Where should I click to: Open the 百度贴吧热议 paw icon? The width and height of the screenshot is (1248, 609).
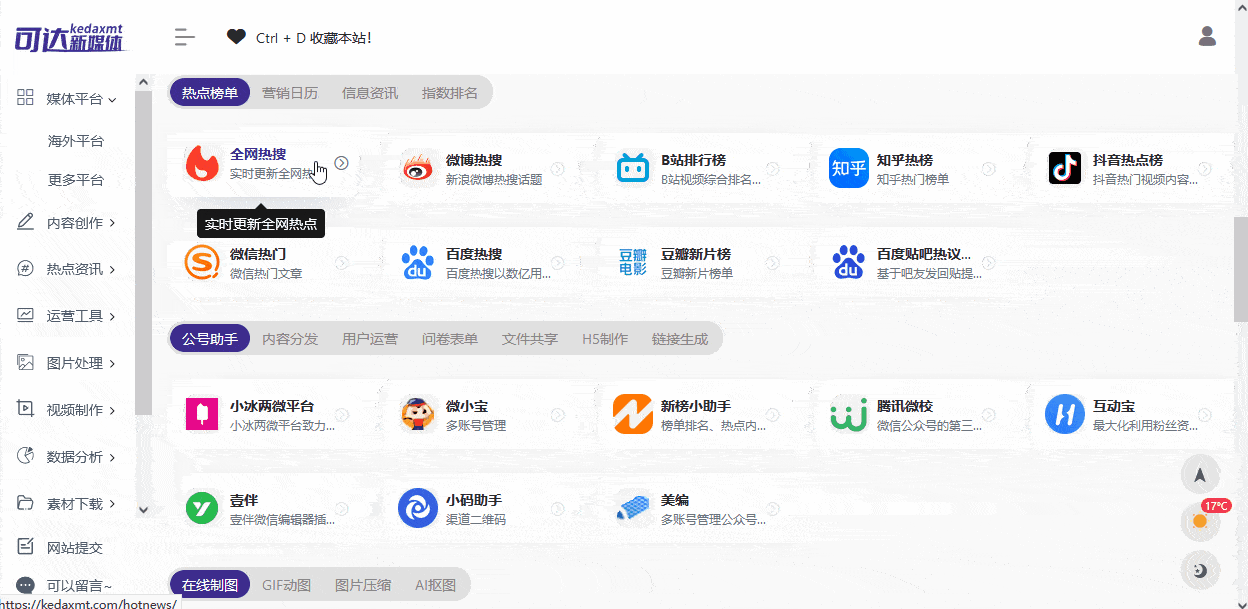tap(849, 263)
